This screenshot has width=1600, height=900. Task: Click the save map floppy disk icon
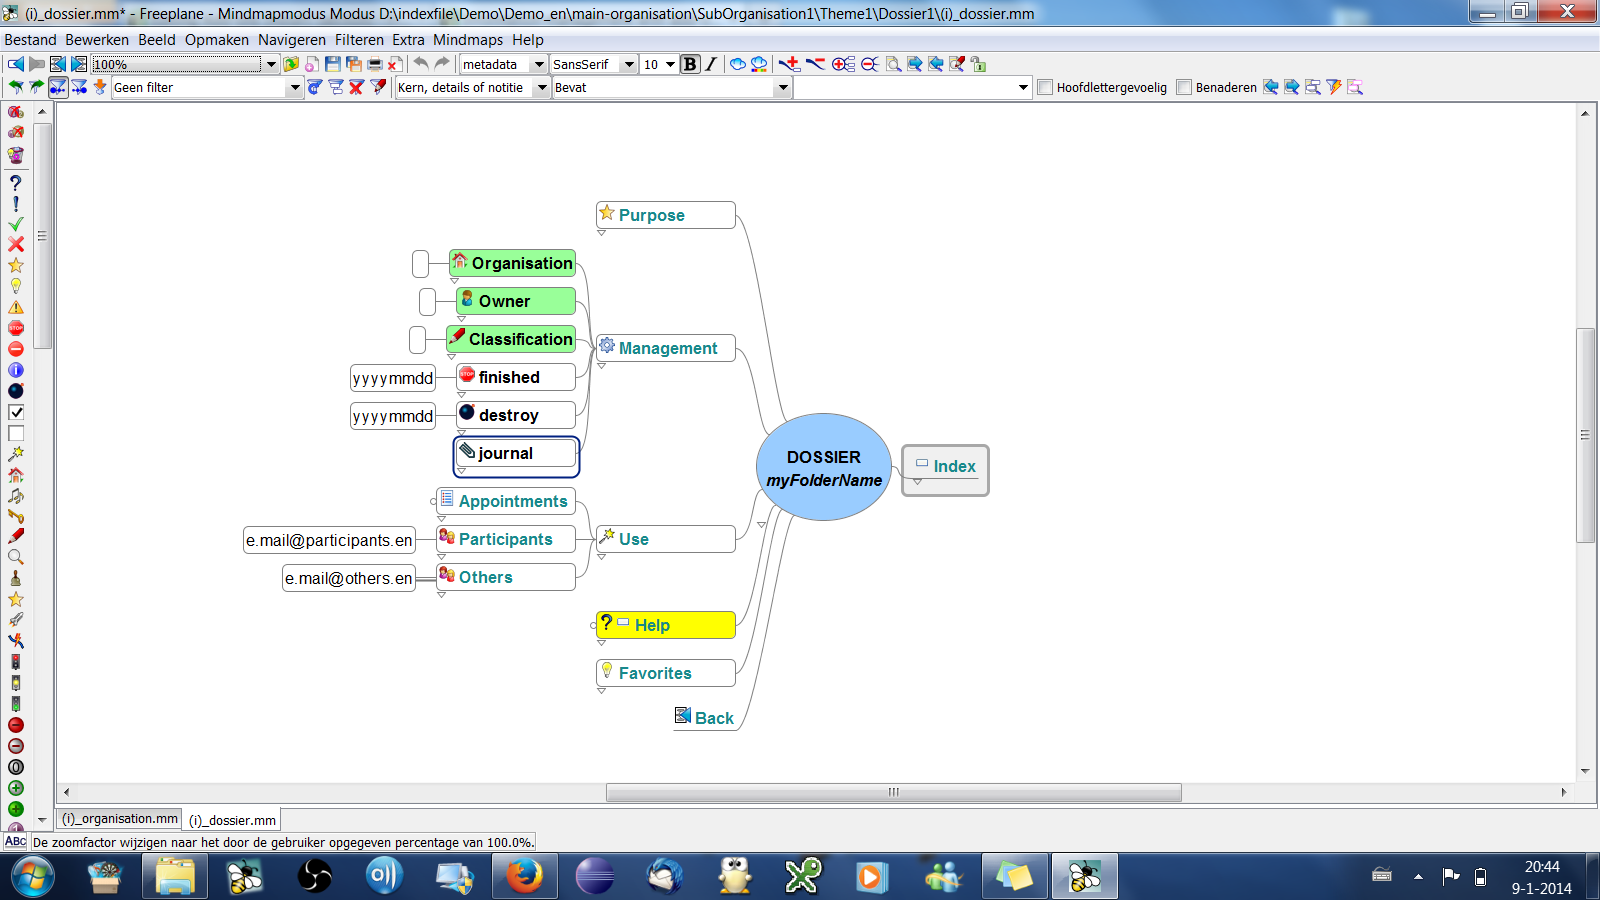[x=333, y=64]
